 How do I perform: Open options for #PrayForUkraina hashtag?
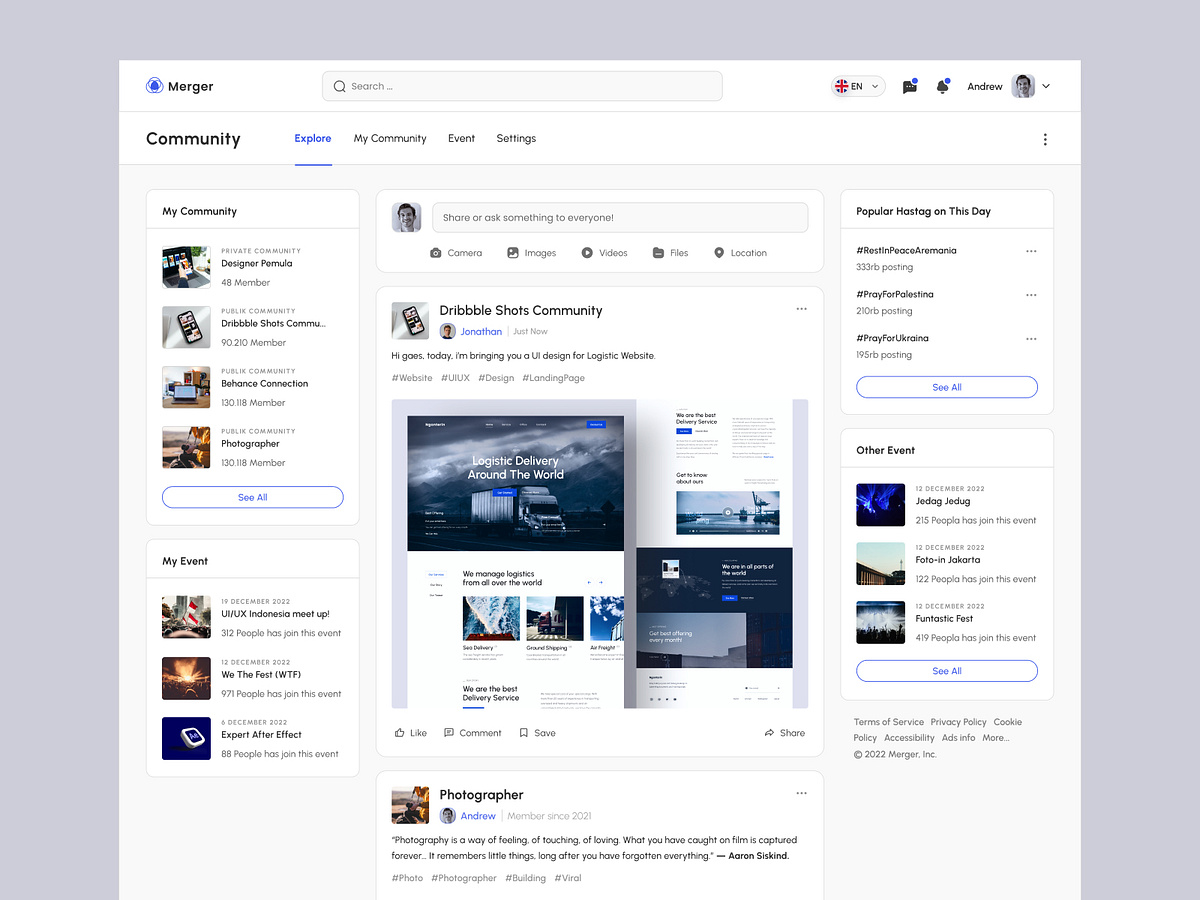point(1031,339)
